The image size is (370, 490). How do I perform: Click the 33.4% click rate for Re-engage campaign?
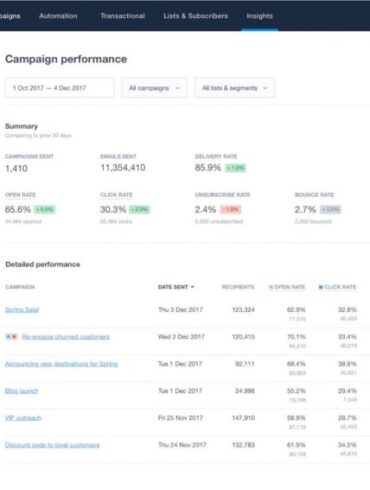347,337
